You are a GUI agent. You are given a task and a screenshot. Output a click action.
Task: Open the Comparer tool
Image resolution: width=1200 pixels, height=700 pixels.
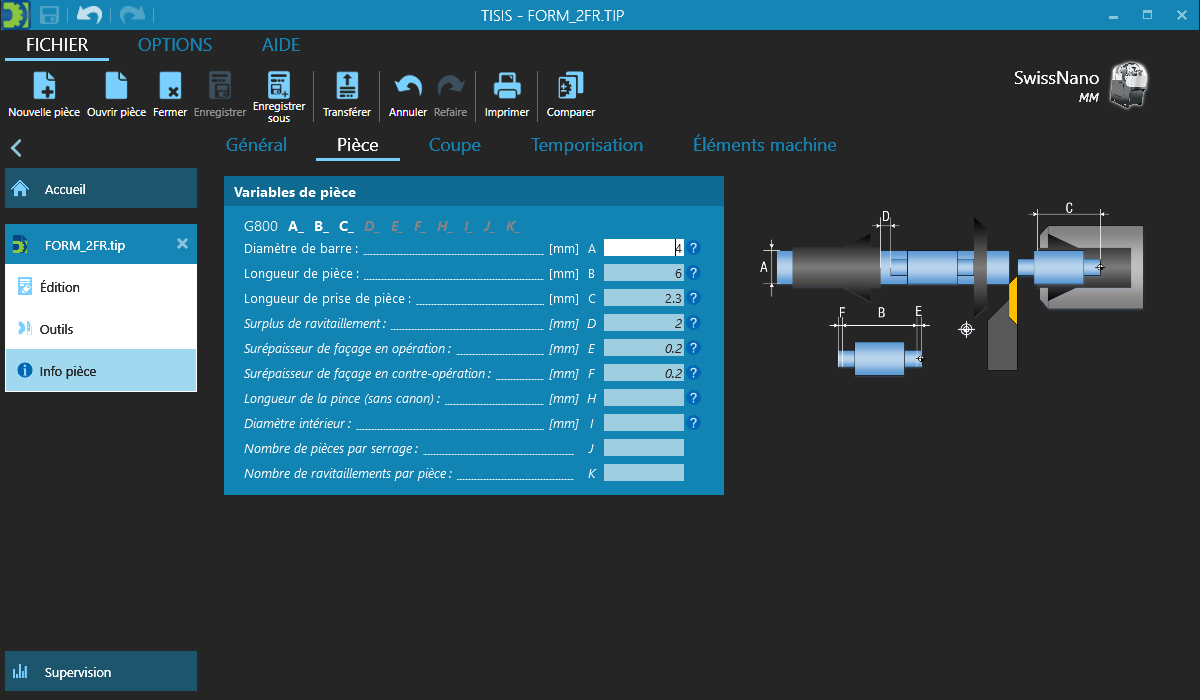point(571,87)
